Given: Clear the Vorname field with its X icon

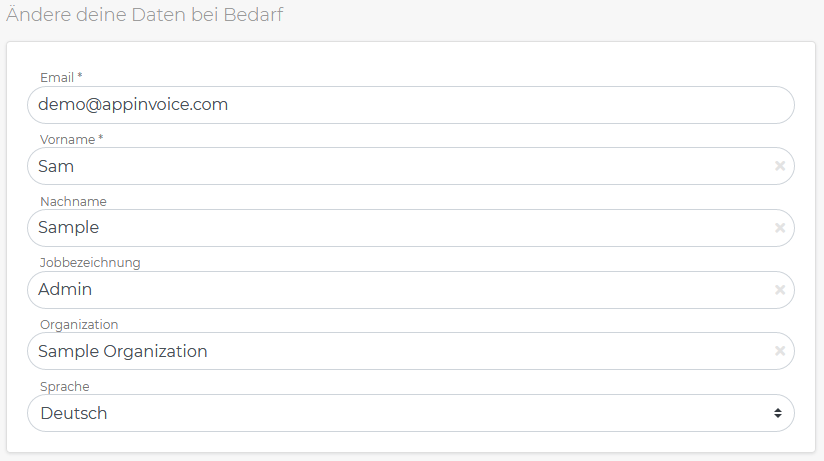Looking at the screenshot, I should 780,166.
